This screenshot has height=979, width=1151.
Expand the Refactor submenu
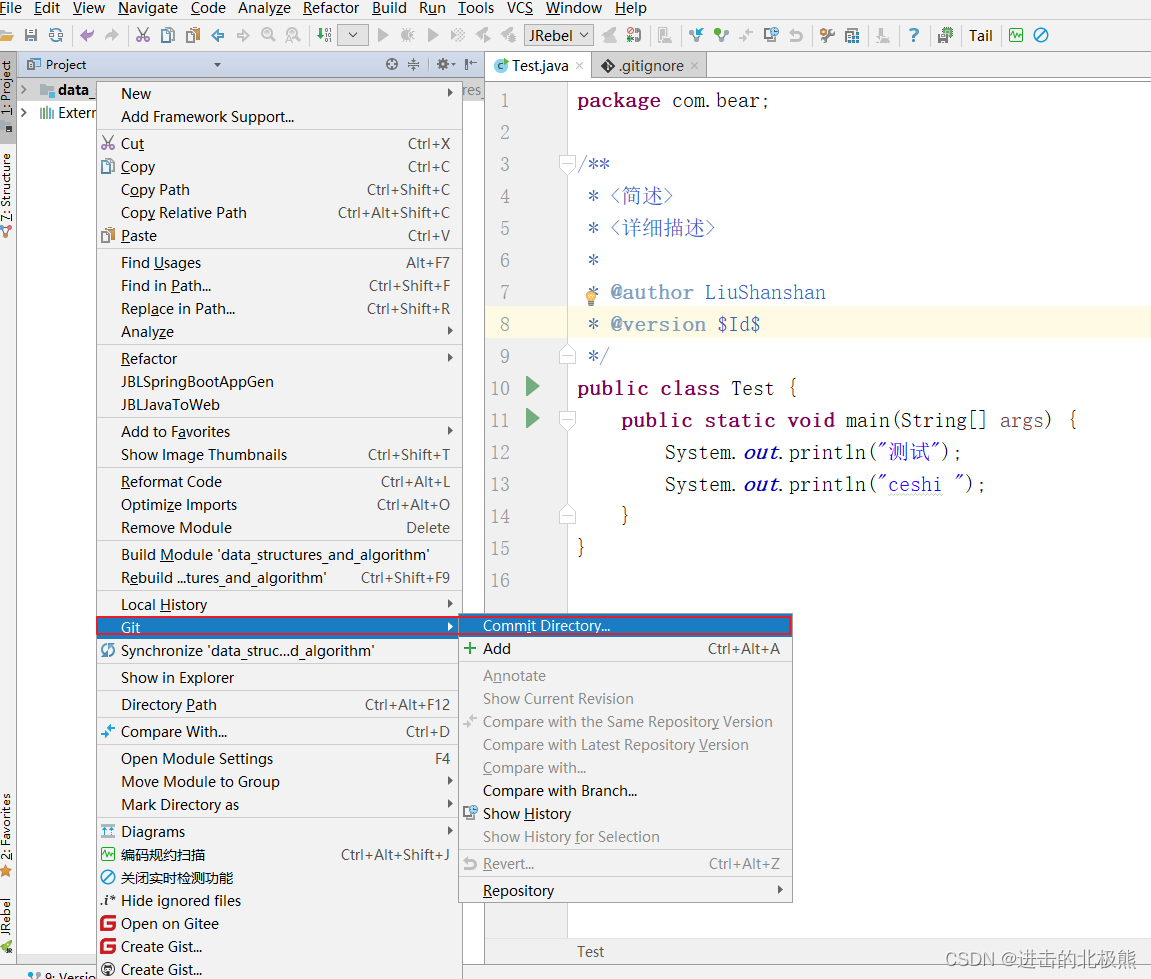click(x=279, y=358)
